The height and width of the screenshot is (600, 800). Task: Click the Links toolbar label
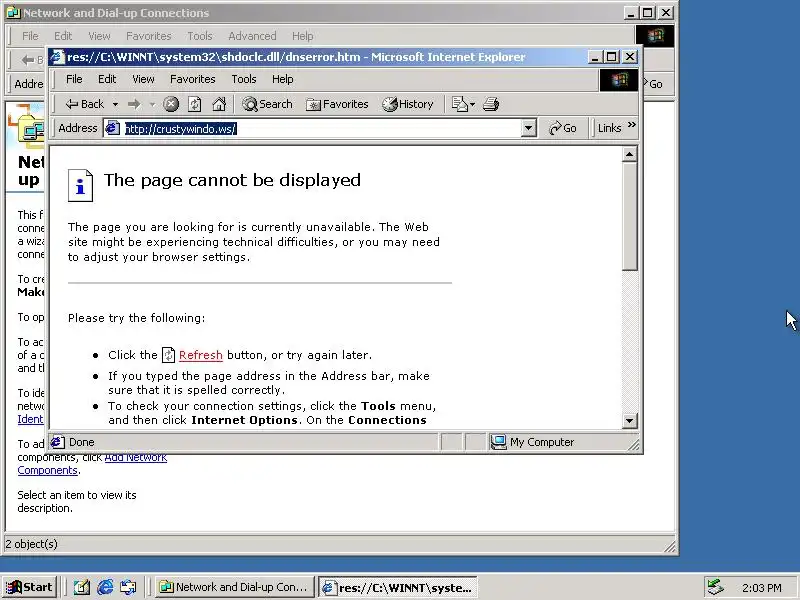[x=609, y=128]
